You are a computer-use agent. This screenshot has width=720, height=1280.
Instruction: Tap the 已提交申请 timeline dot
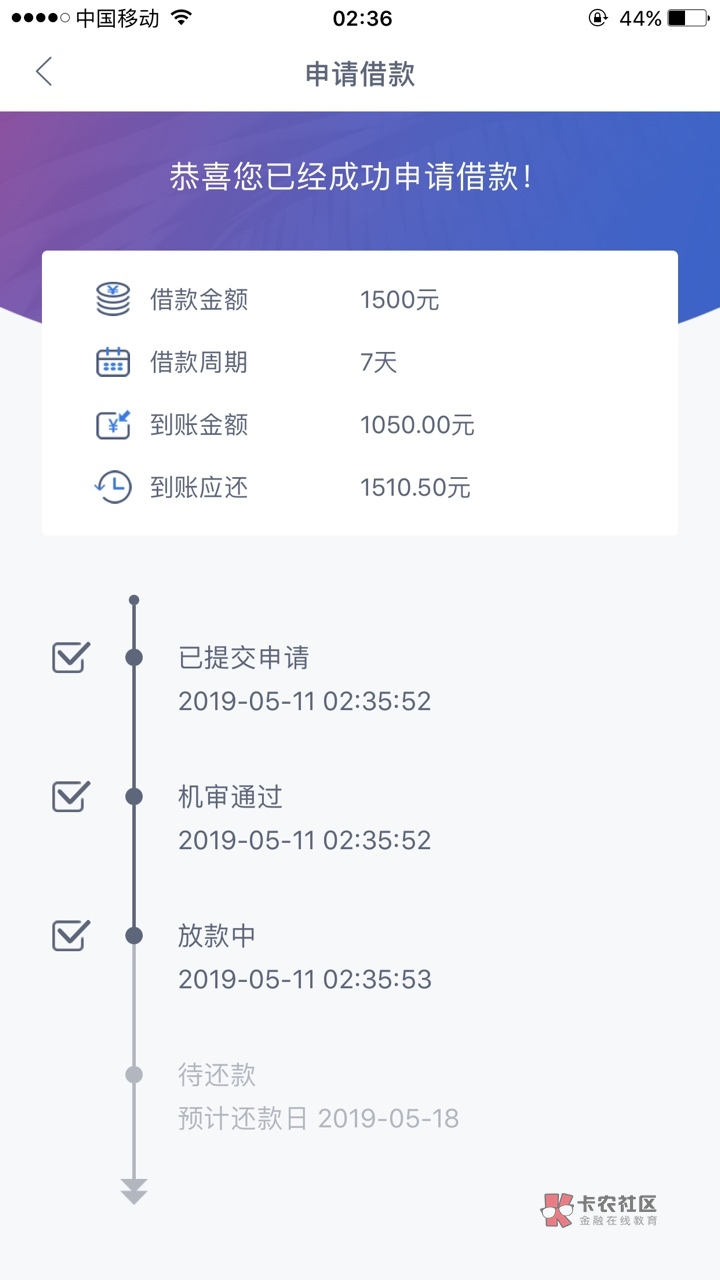134,657
